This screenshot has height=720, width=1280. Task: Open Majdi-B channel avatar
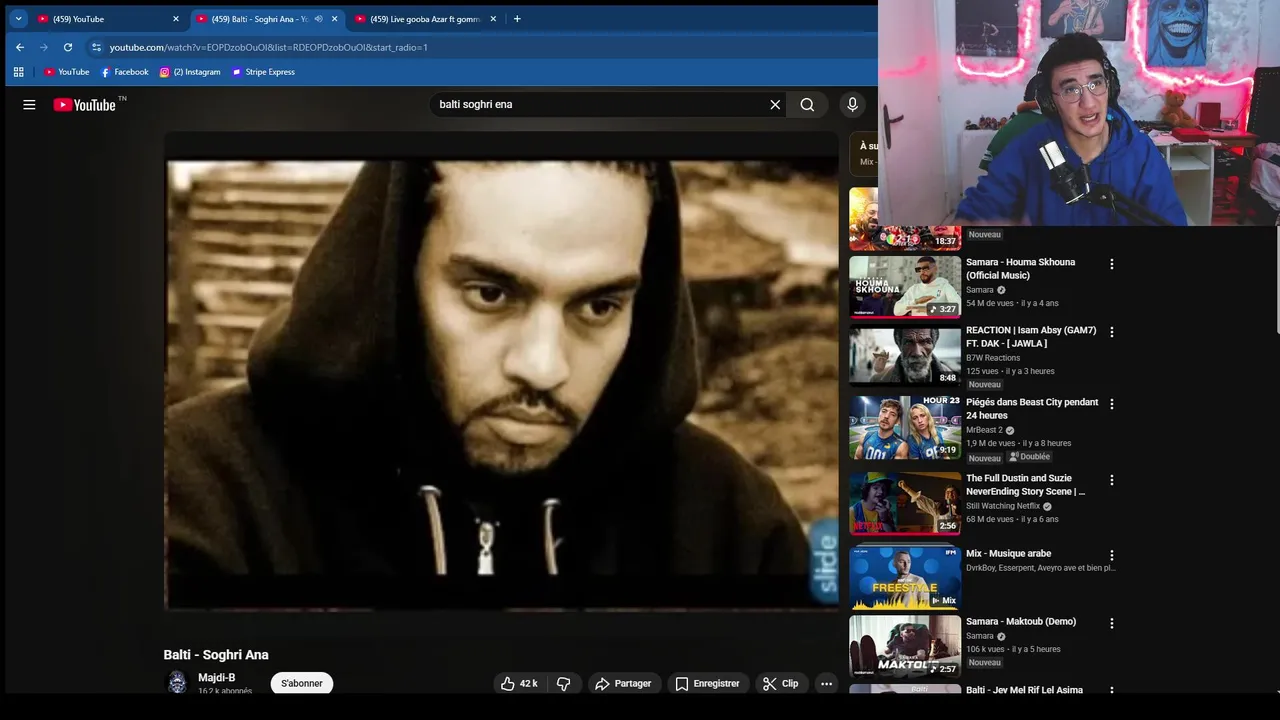177,683
